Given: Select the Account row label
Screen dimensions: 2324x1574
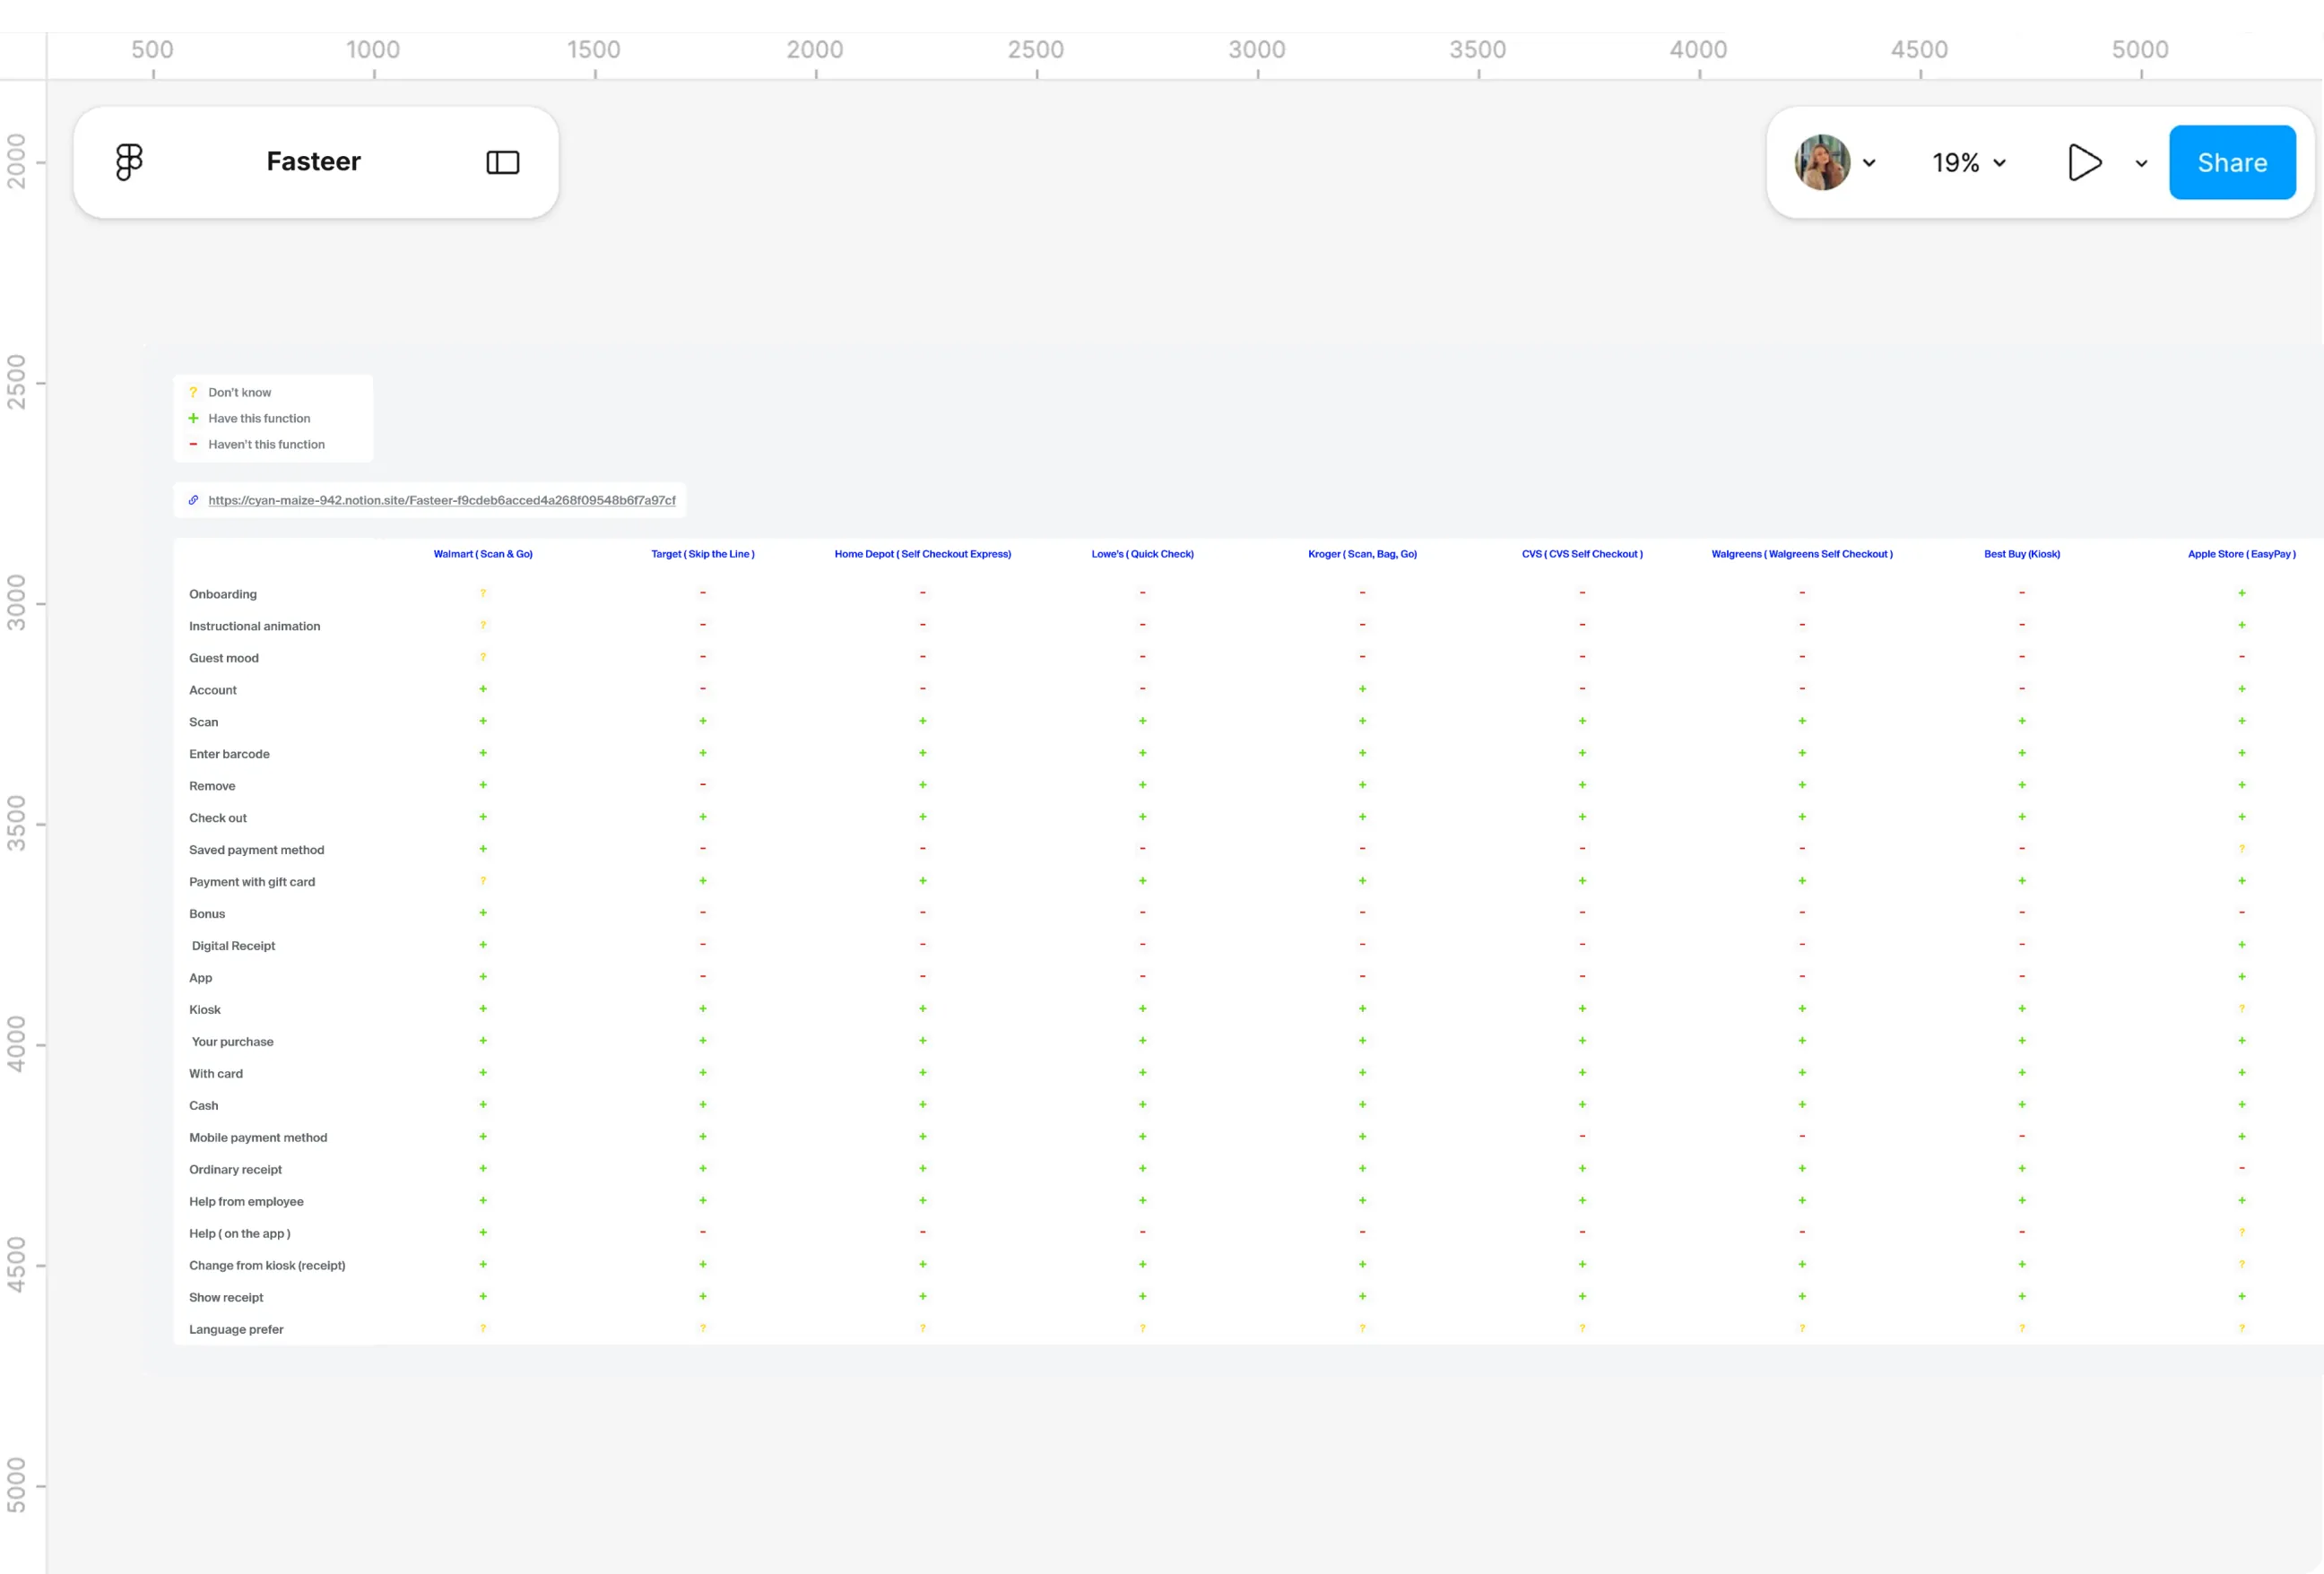Looking at the screenshot, I should (x=213, y=690).
